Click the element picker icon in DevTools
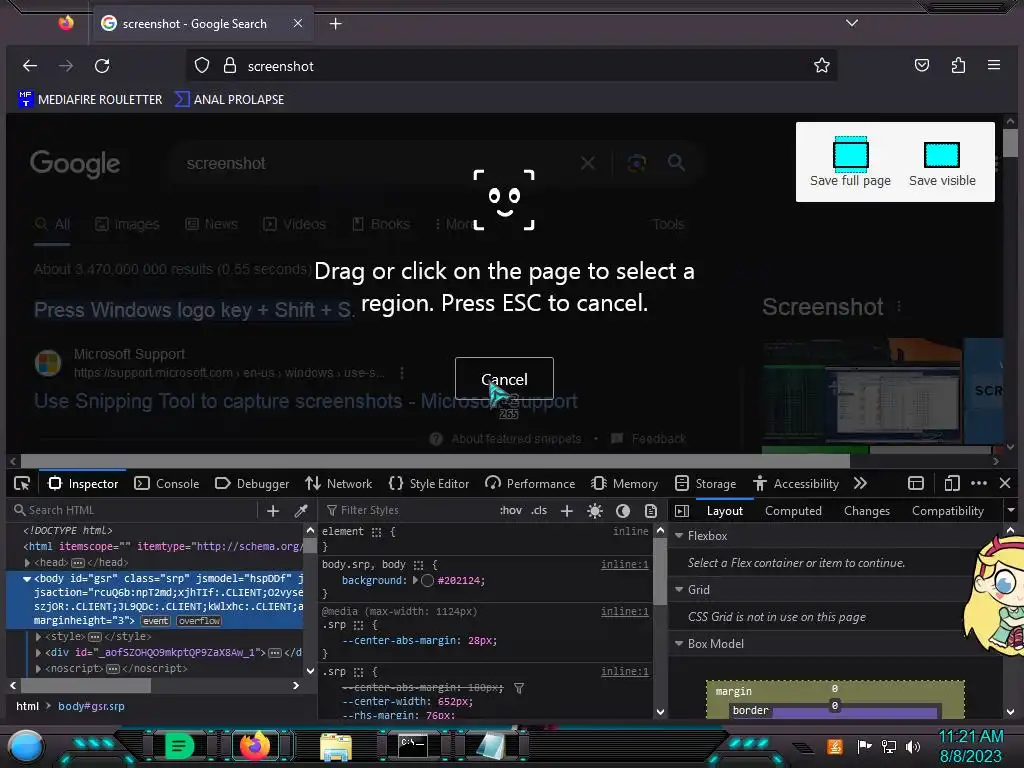1024x768 pixels. pos(22,483)
